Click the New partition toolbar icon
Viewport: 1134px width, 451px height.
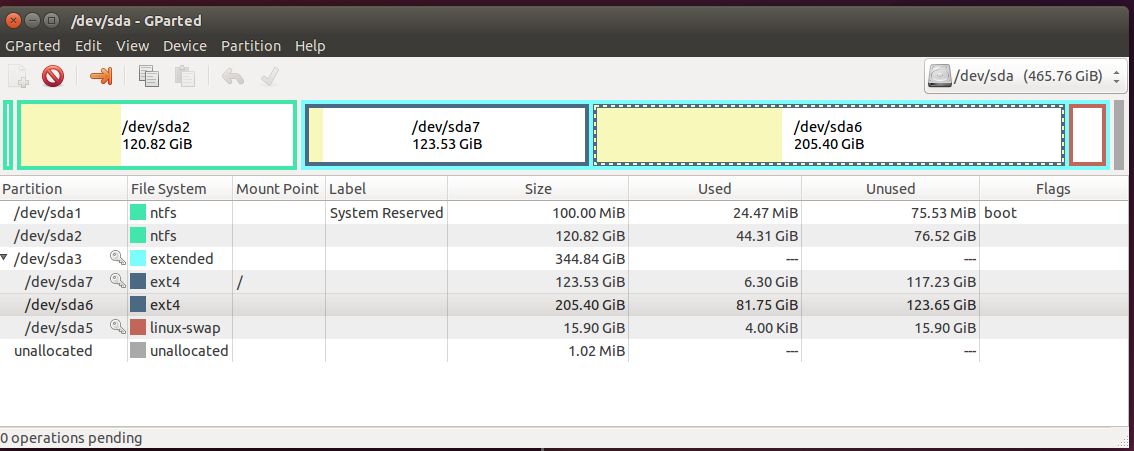coord(18,76)
